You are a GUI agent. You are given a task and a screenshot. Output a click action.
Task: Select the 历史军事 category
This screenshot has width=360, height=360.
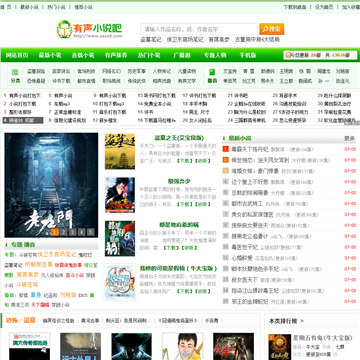(137, 71)
